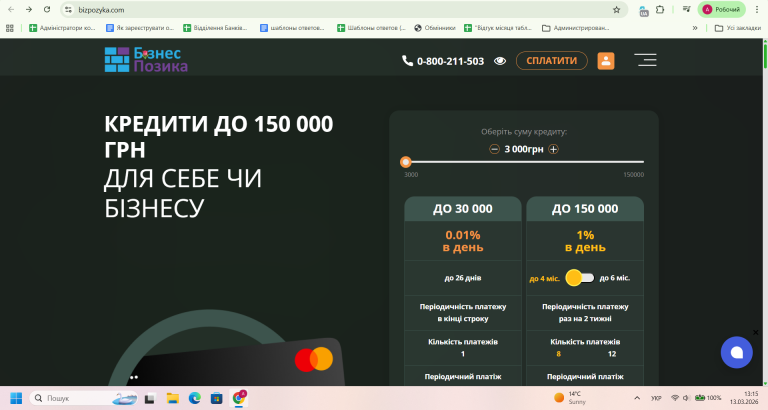Expand hidden bookmarks chevron

[695, 28]
